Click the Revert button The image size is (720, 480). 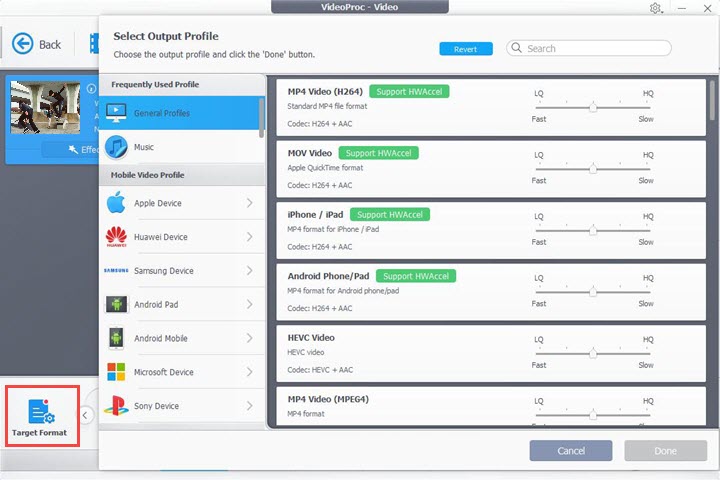466,49
